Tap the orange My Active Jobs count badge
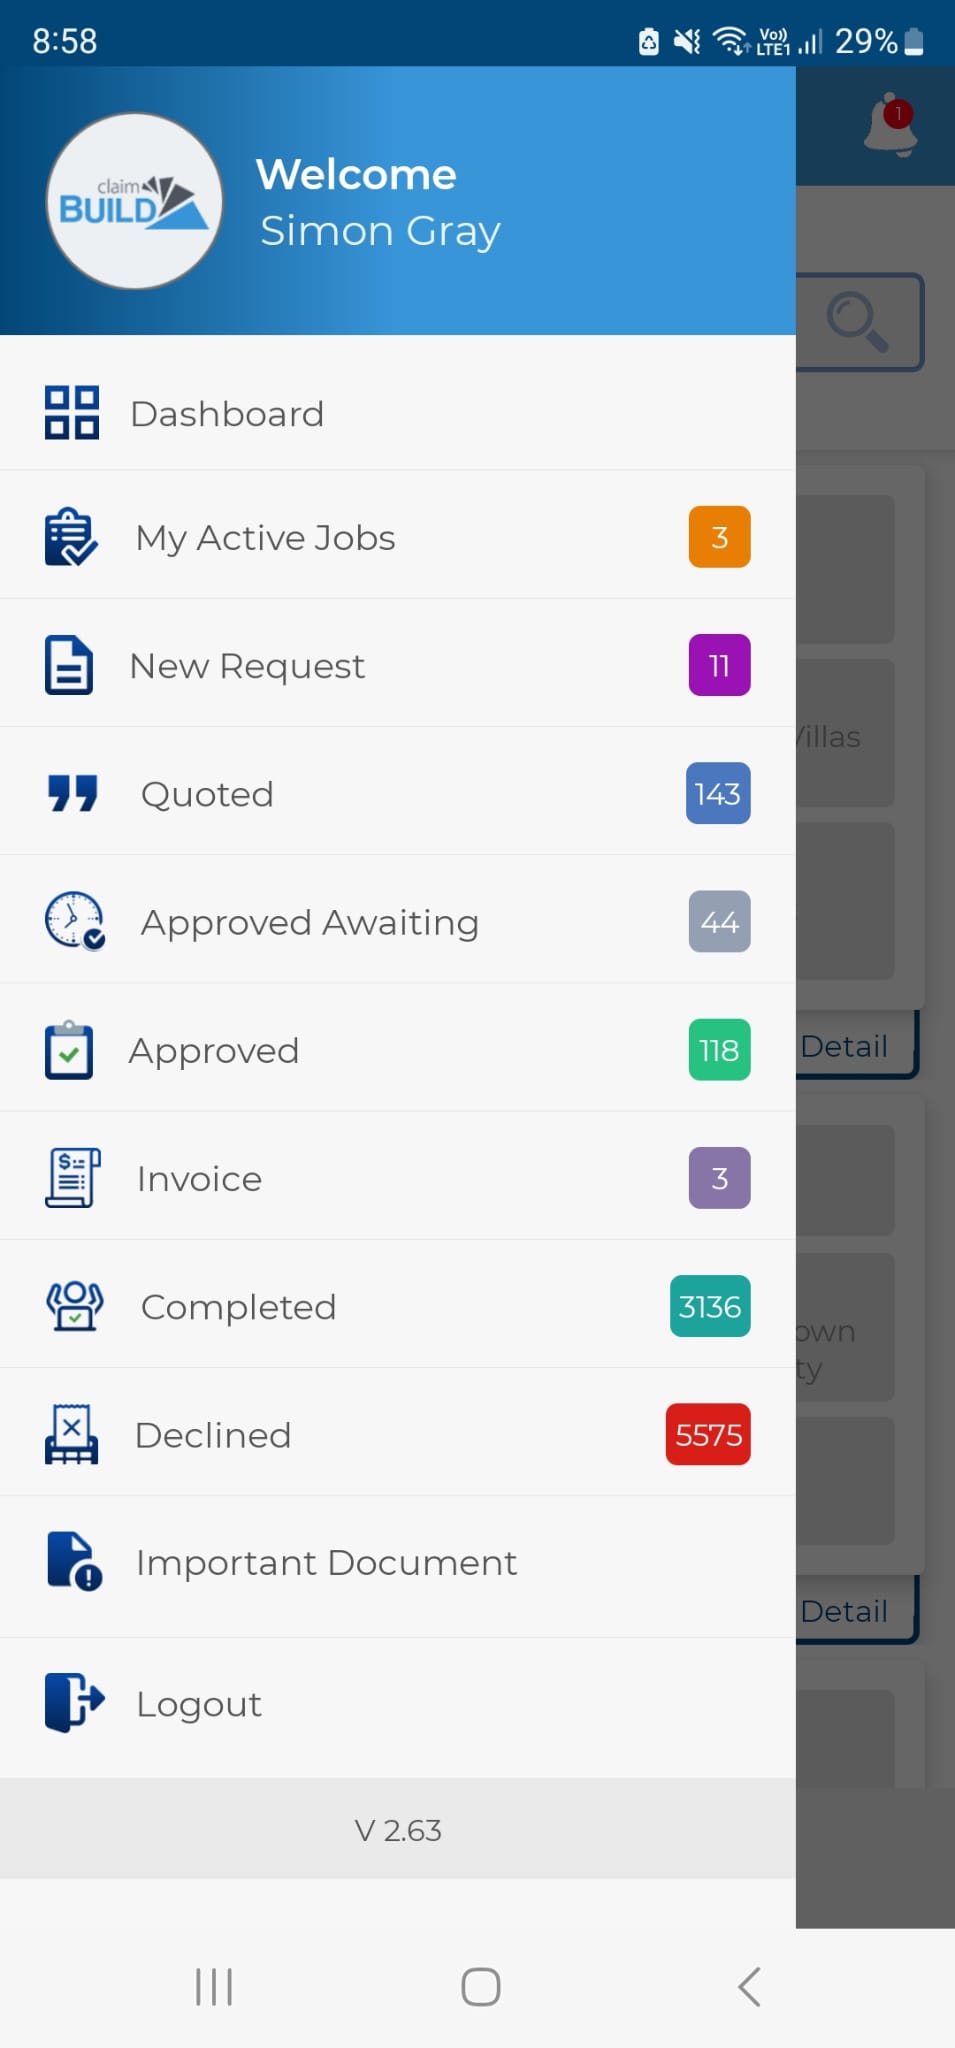This screenshot has height=2048, width=955. pyautogui.click(x=719, y=537)
